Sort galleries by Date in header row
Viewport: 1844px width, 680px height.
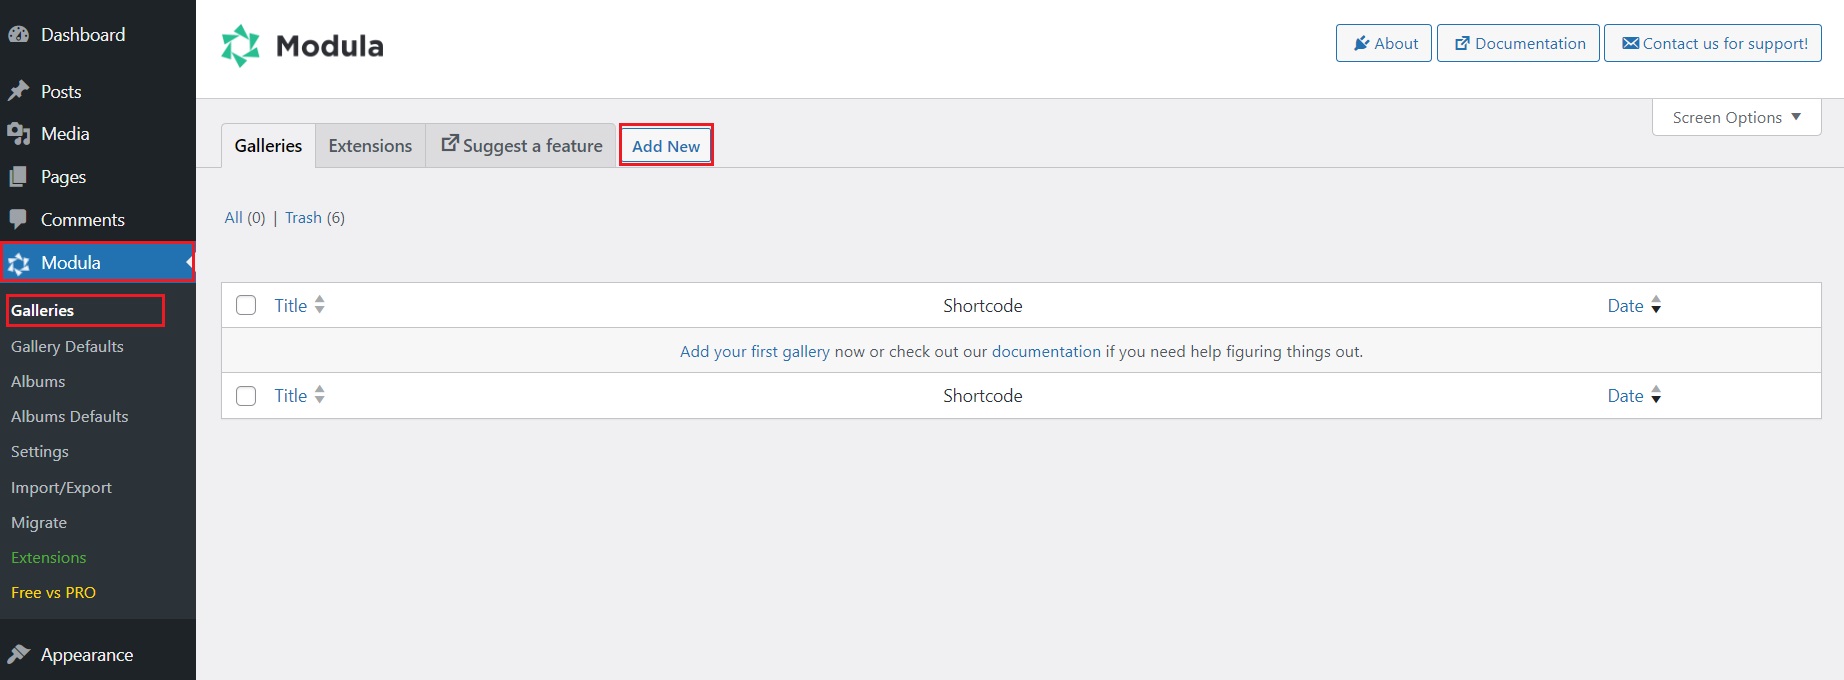pyautogui.click(x=1625, y=306)
